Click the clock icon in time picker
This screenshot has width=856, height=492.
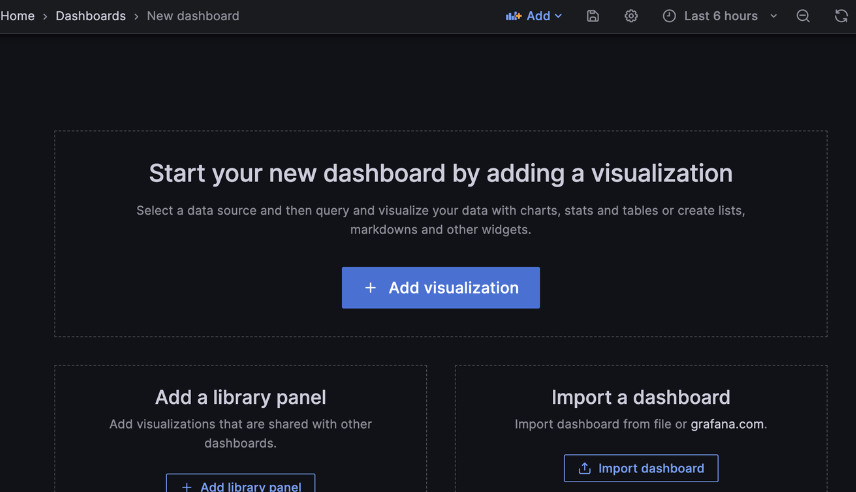click(669, 16)
